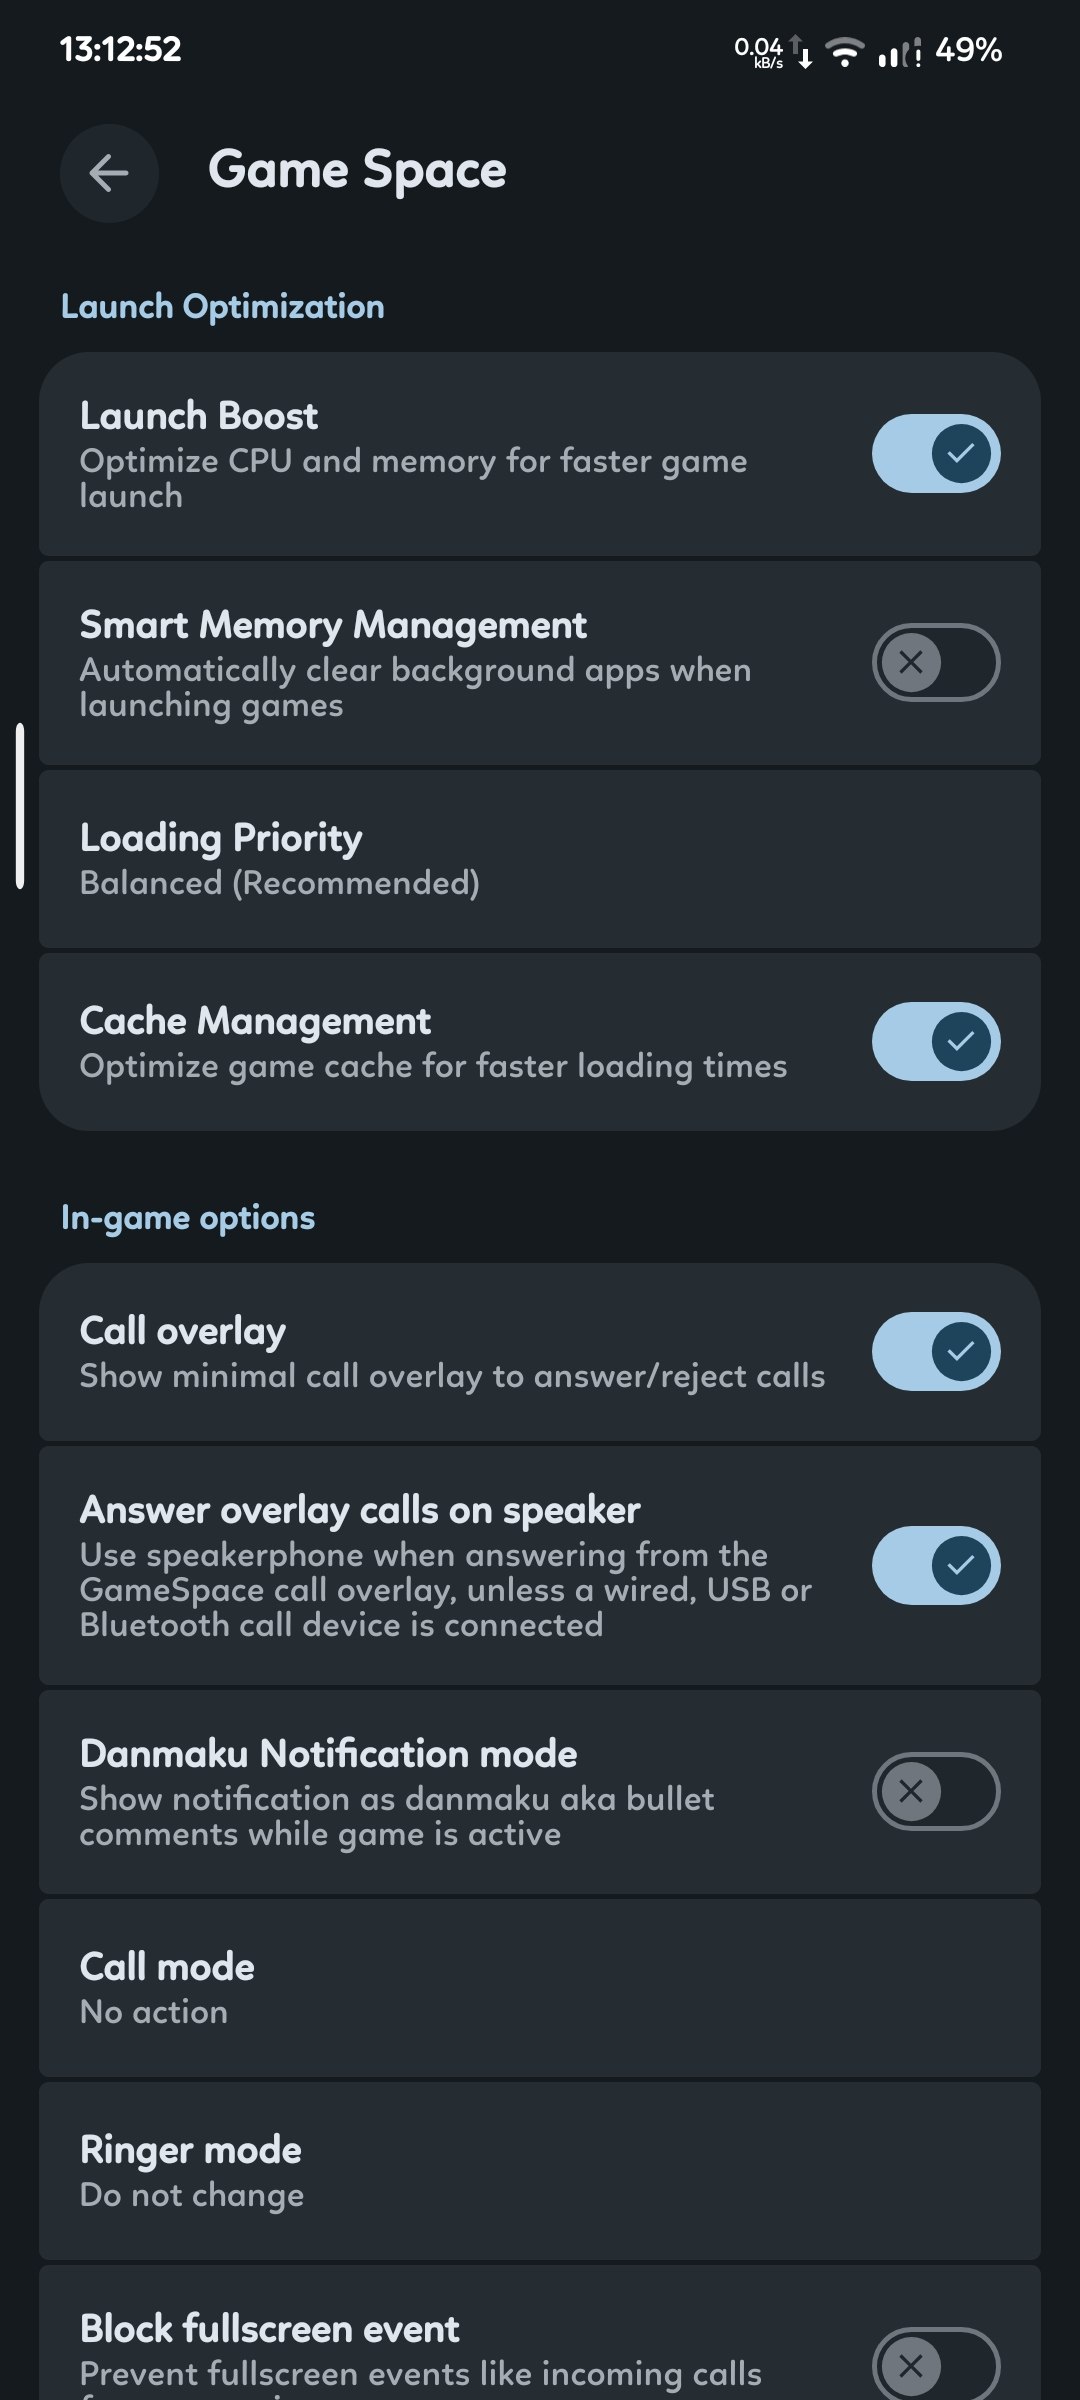The height and width of the screenshot is (2400, 1080).
Task: Turn off Answer overlay calls on speaker
Action: pos(936,1565)
